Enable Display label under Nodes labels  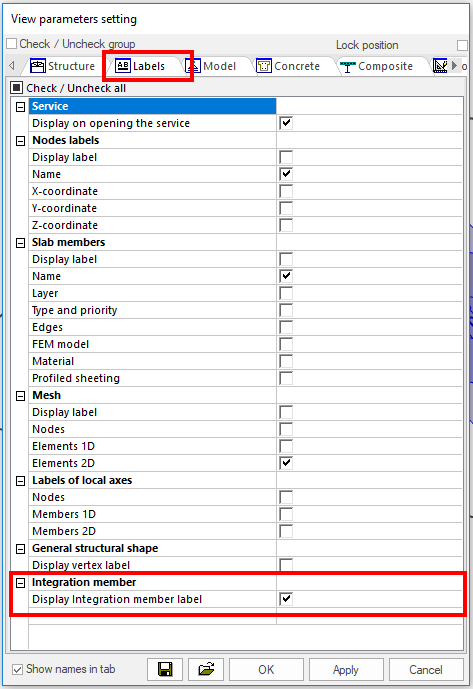tap(286, 157)
